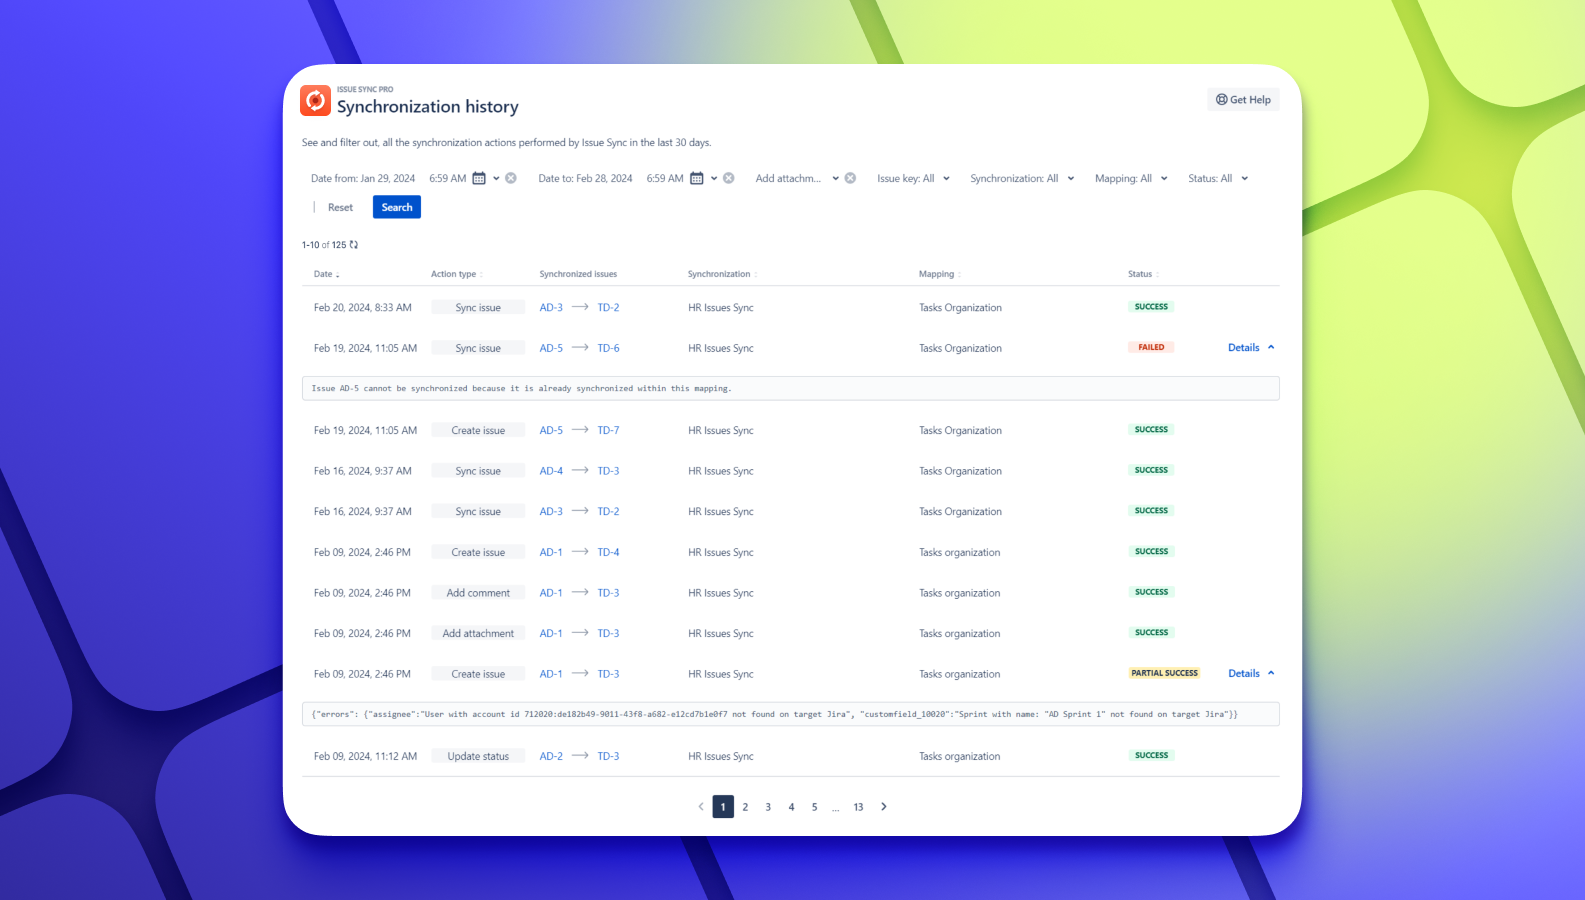The height and width of the screenshot is (900, 1585).
Task: Sort table by Status column
Action: [x=1143, y=274]
